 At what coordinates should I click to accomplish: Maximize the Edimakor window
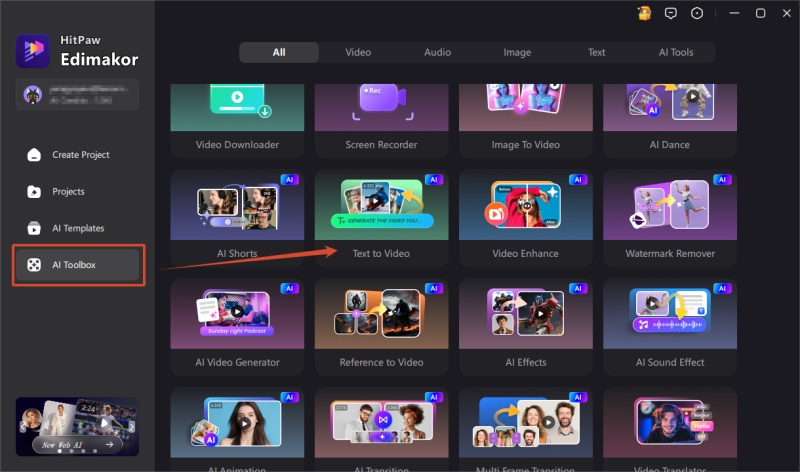[760, 13]
